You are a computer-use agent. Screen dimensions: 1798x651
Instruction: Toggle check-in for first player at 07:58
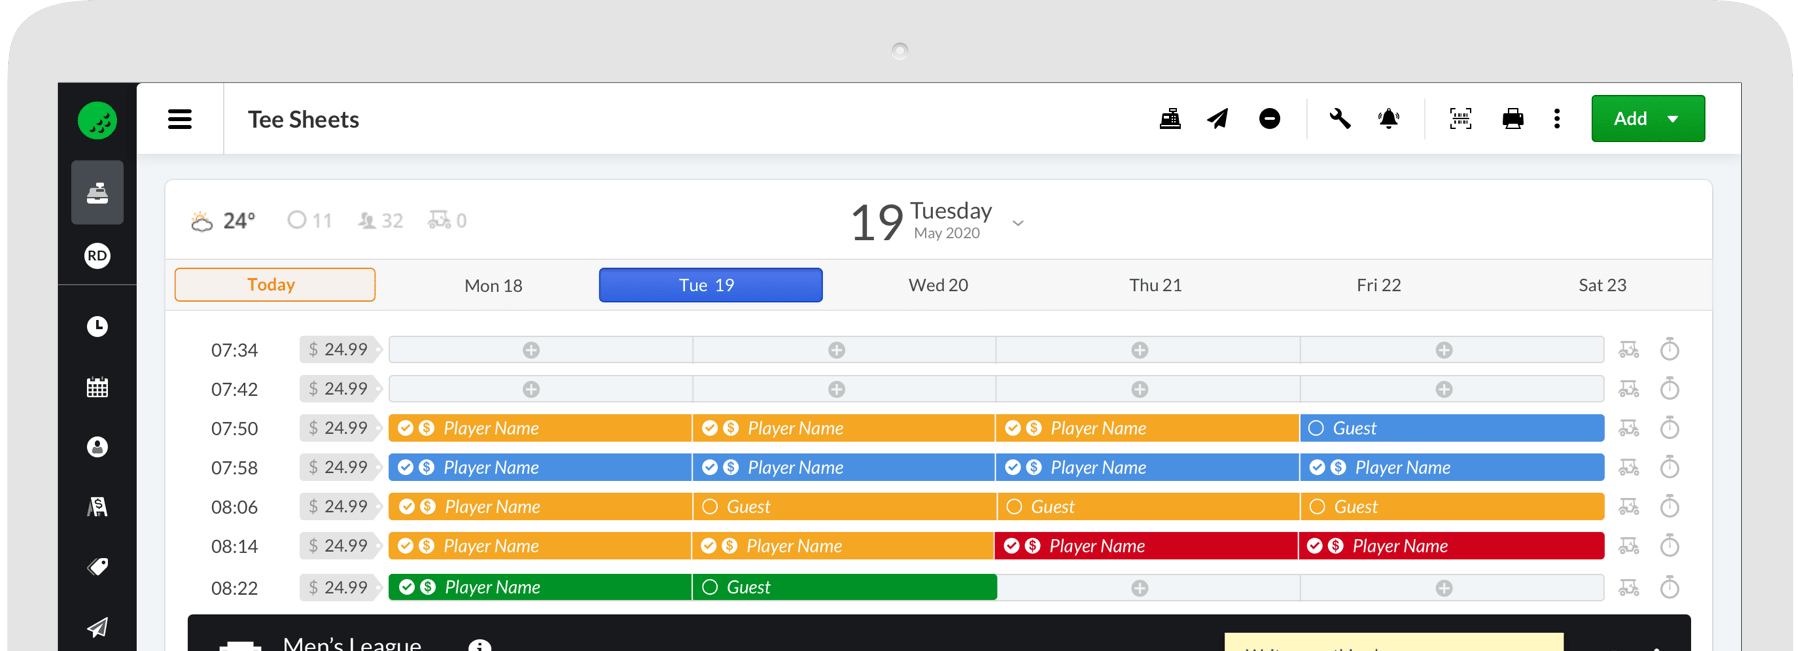(405, 467)
